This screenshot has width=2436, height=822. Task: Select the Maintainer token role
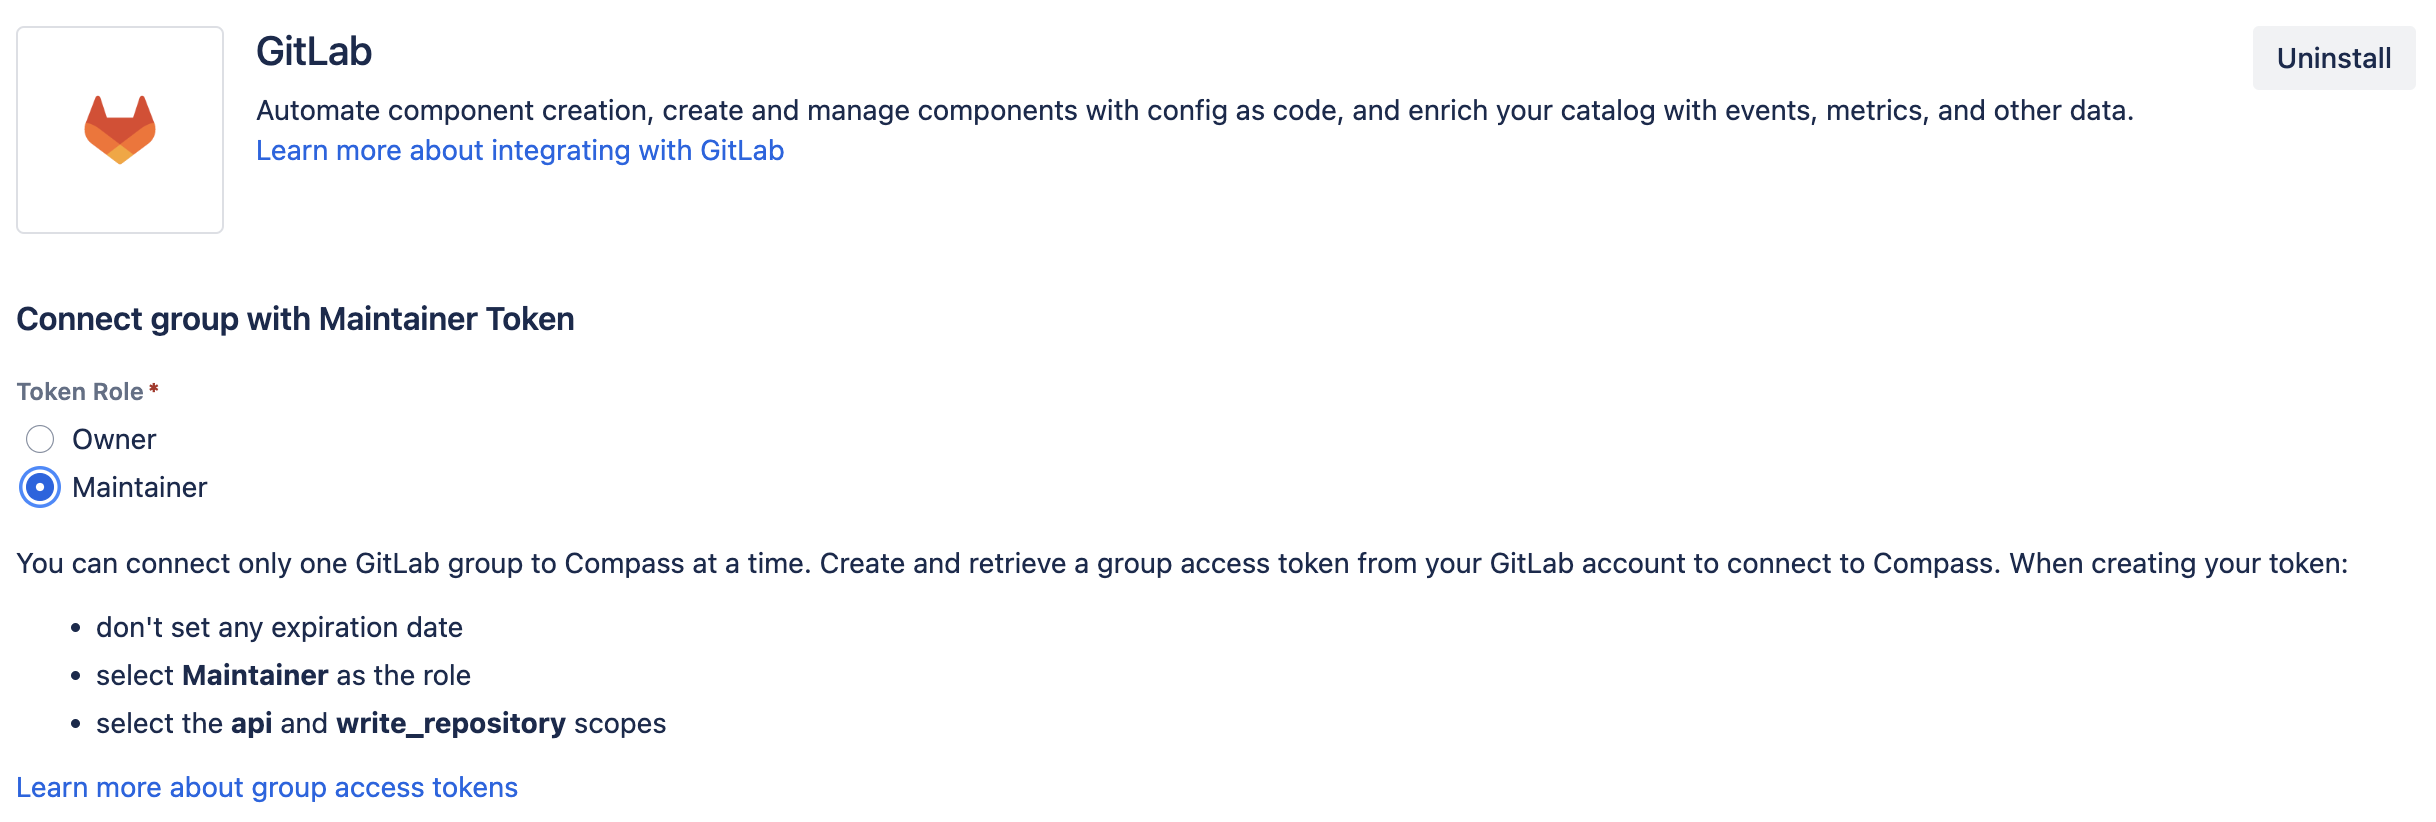coord(39,488)
